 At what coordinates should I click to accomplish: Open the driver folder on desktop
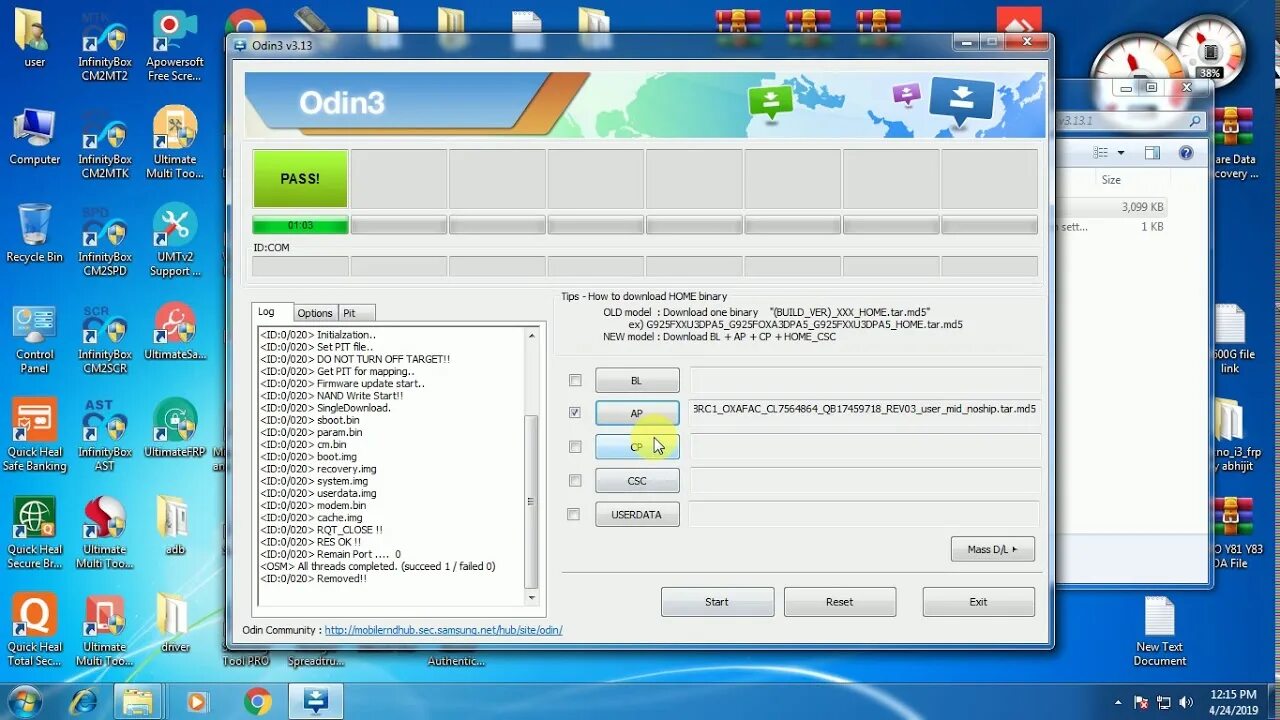pyautogui.click(x=174, y=623)
